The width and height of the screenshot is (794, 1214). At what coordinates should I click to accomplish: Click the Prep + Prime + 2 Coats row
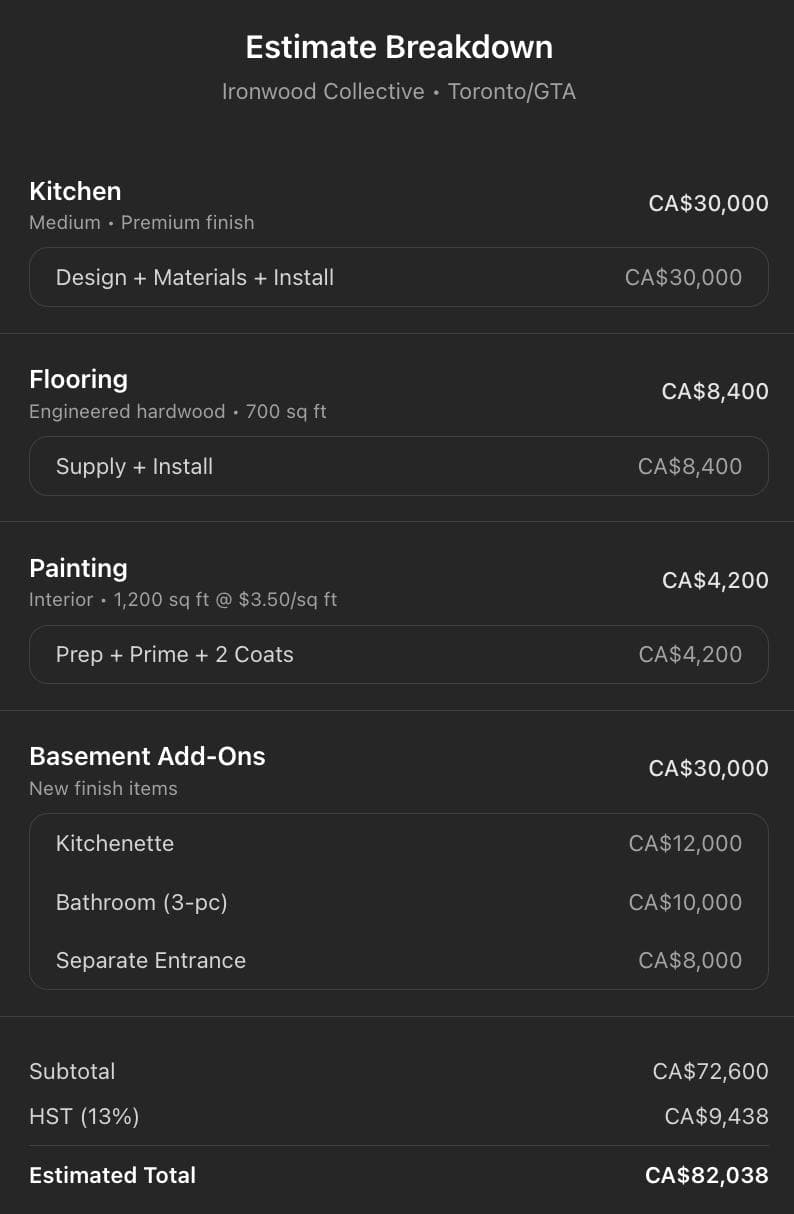click(x=398, y=654)
